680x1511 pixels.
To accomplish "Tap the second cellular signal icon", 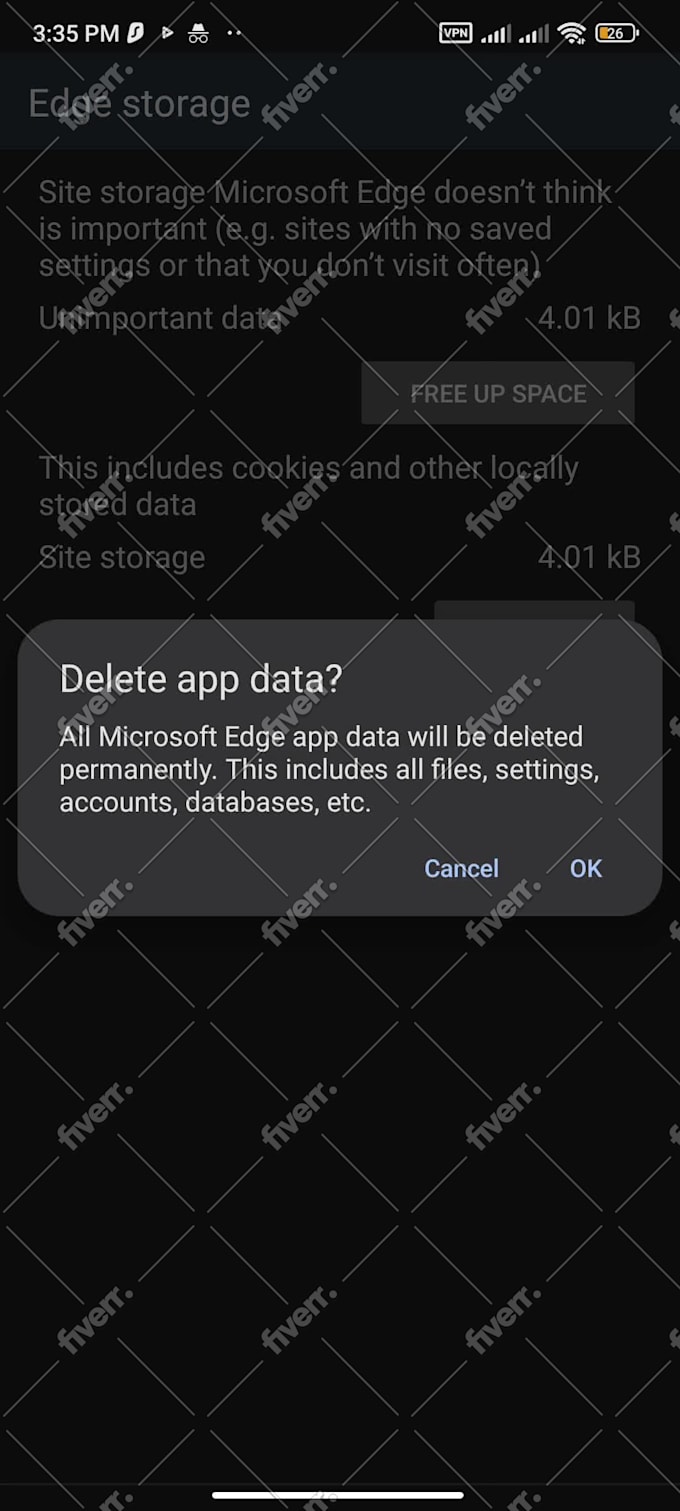I will [534, 34].
